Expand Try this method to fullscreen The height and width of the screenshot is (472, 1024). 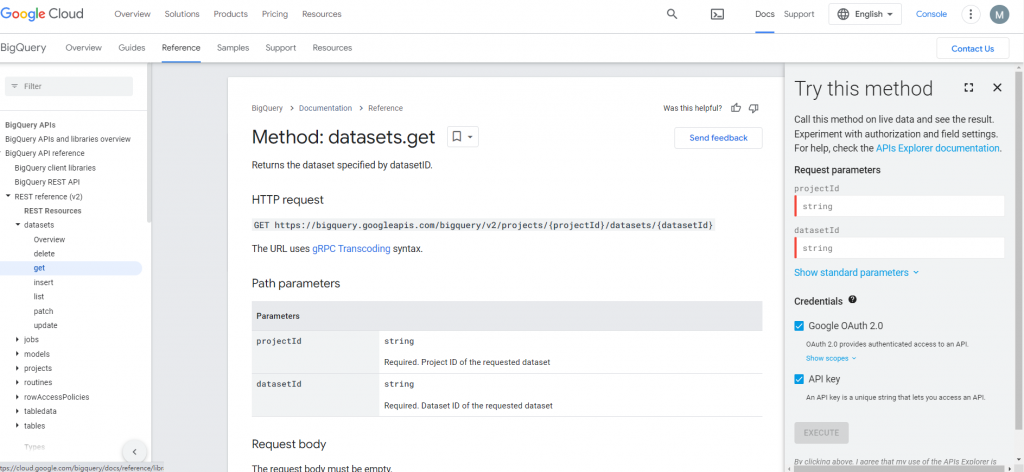pyautogui.click(x=969, y=88)
